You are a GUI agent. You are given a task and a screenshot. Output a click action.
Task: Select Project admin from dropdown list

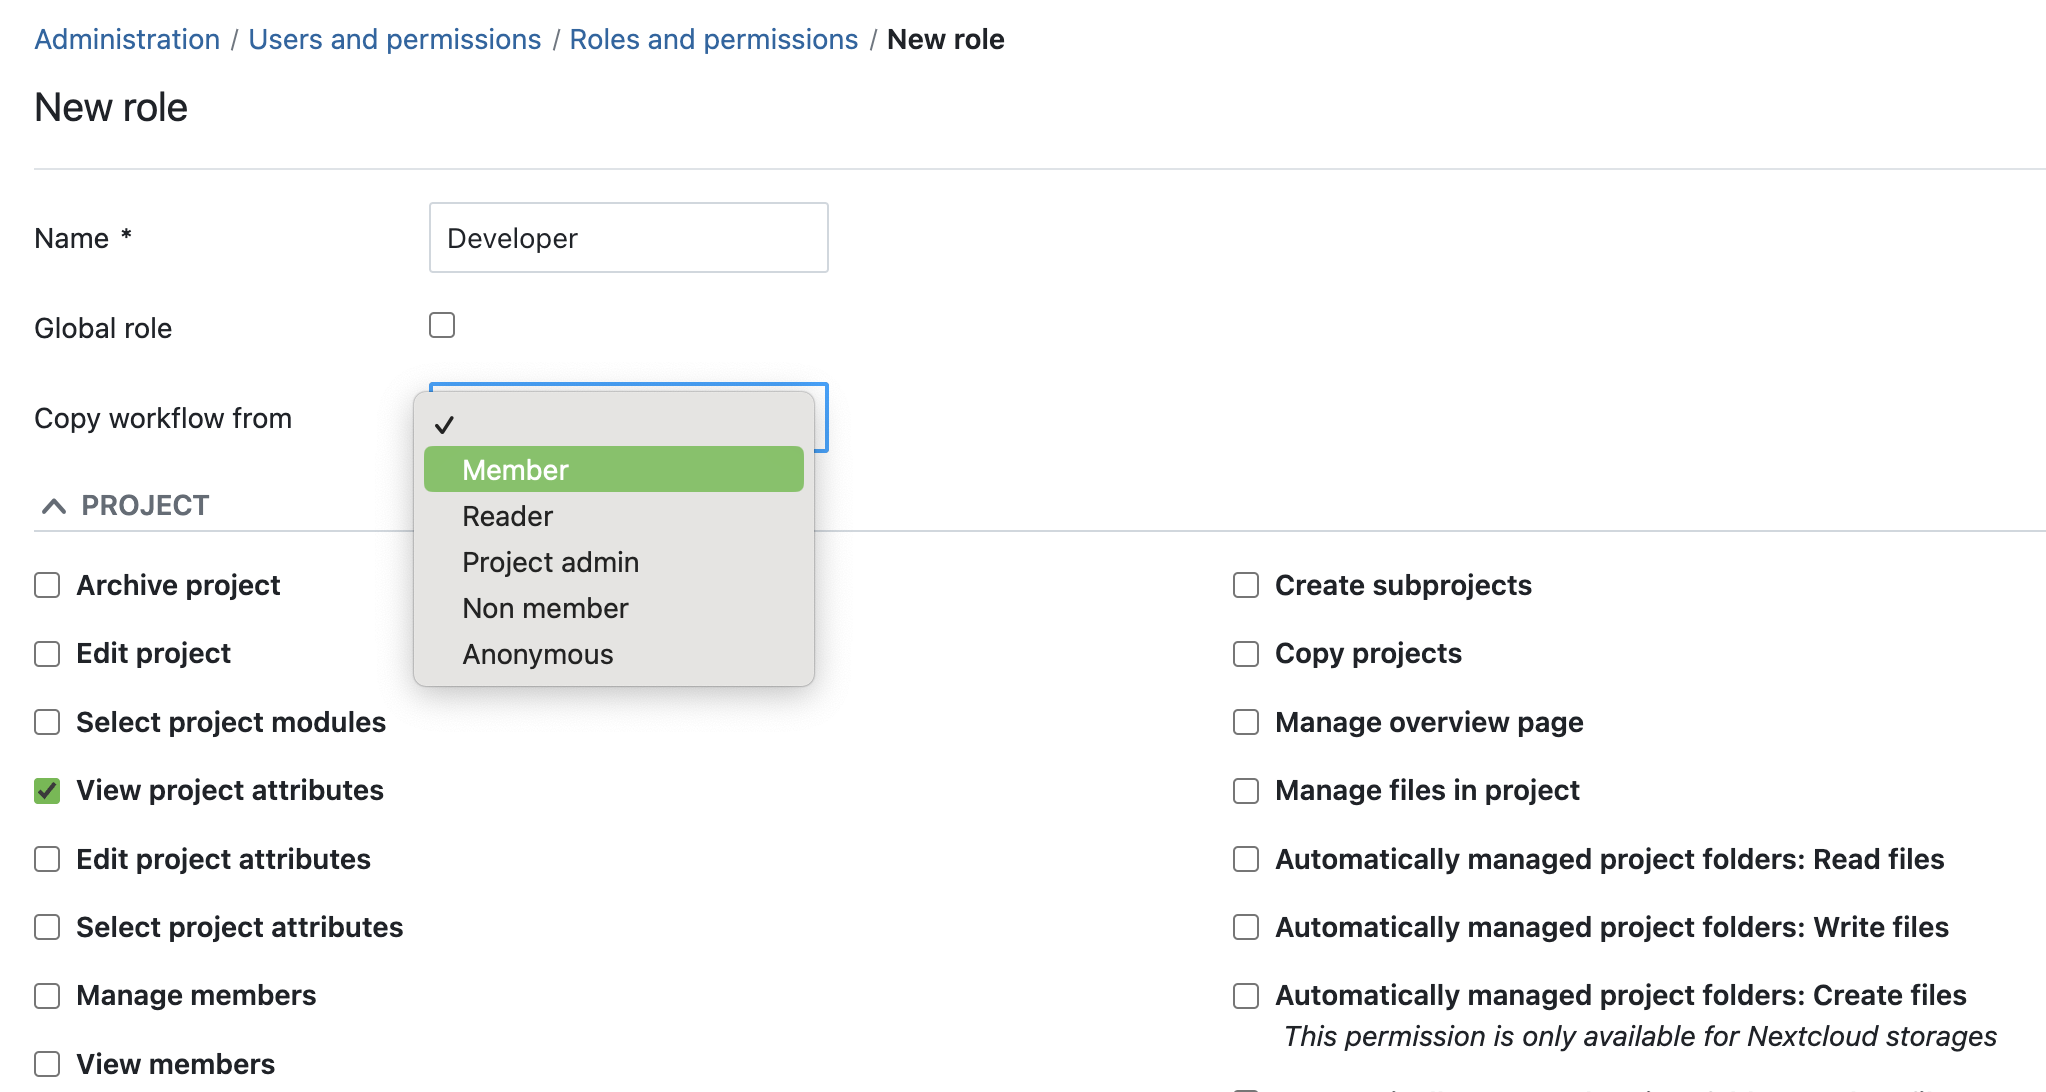click(x=552, y=562)
